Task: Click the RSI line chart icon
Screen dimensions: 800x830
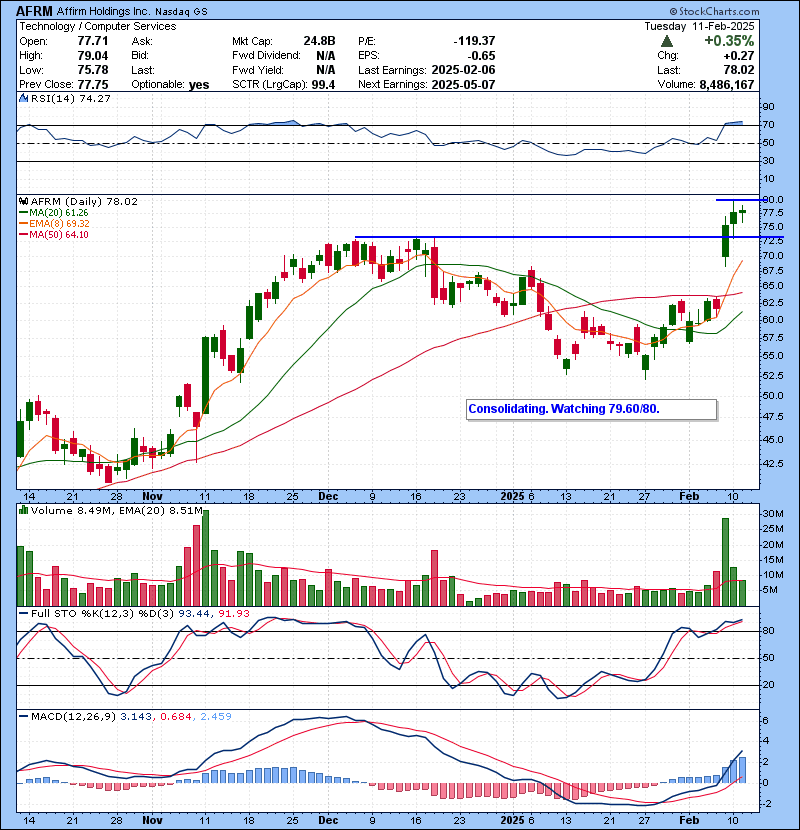Action: [23, 98]
